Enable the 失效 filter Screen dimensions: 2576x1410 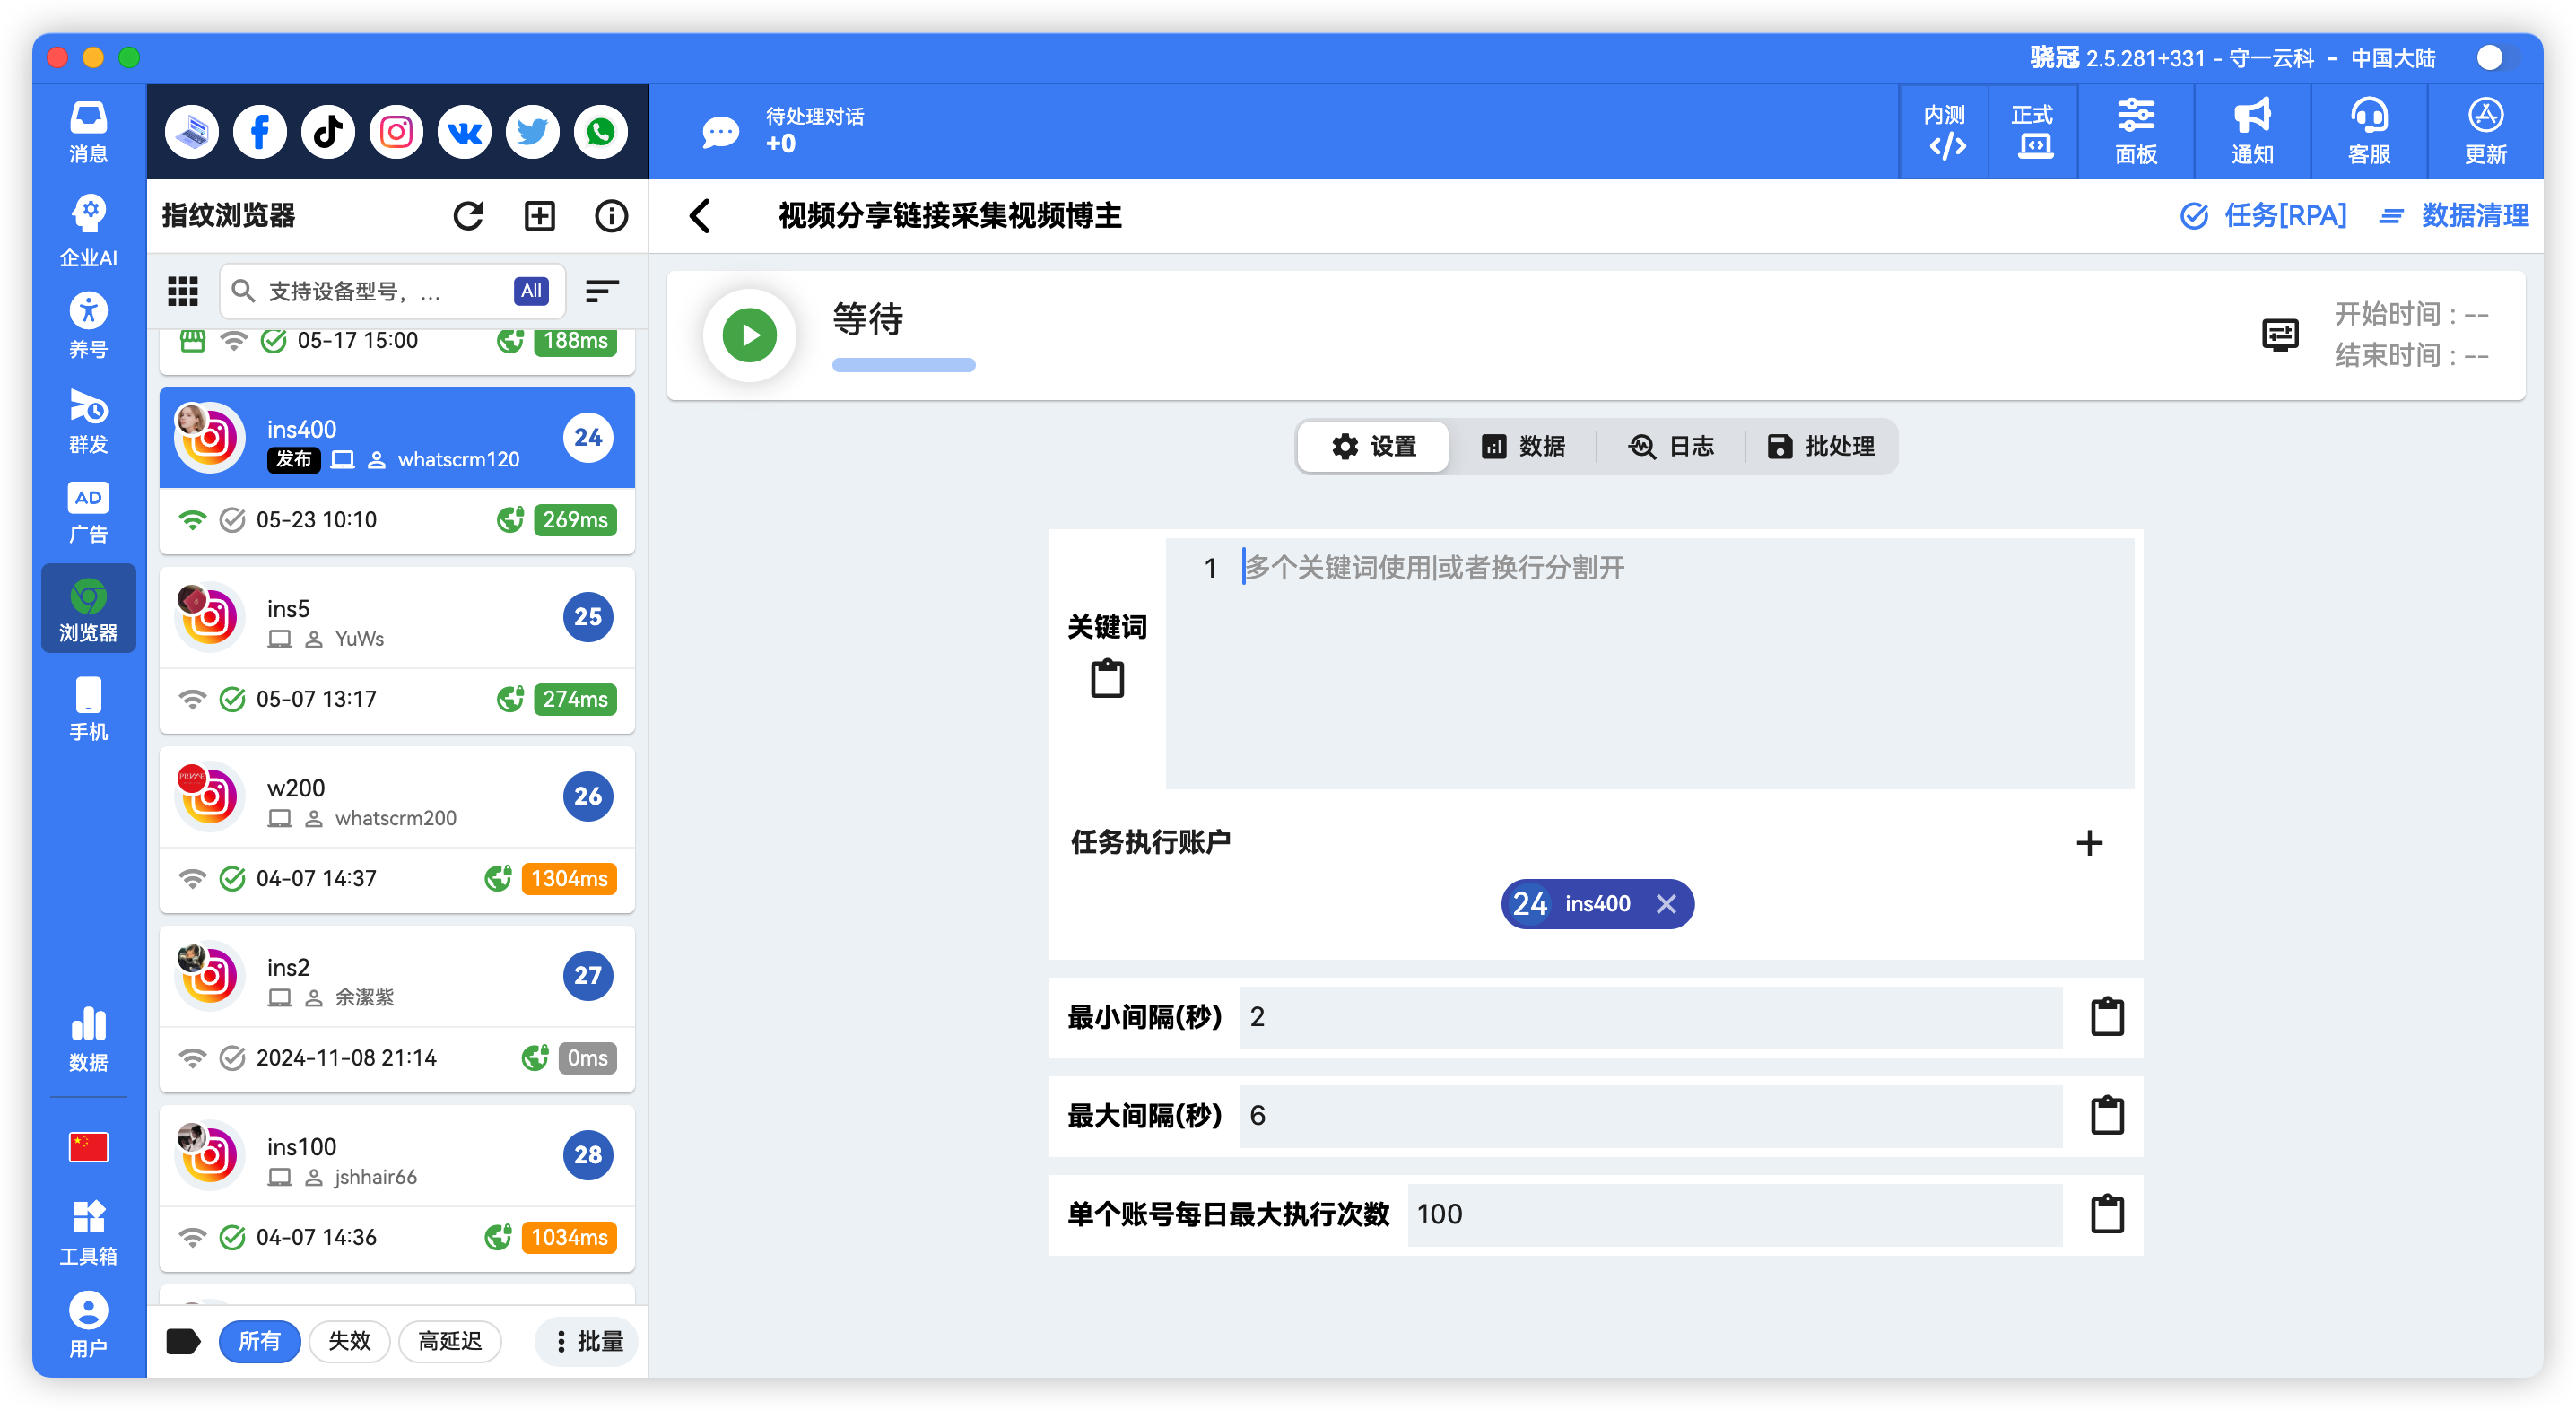coord(349,1341)
